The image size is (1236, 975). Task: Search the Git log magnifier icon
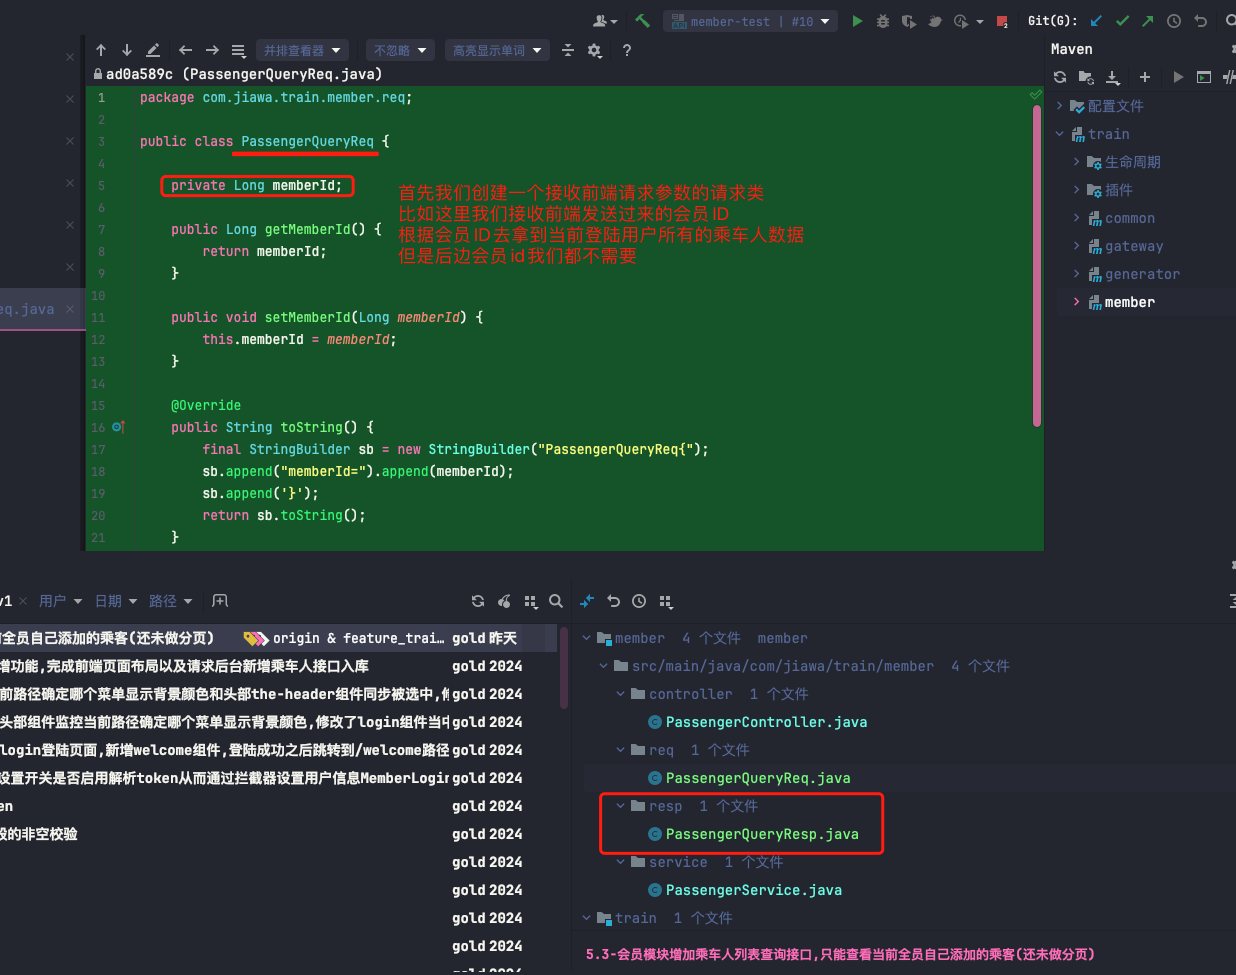[556, 601]
